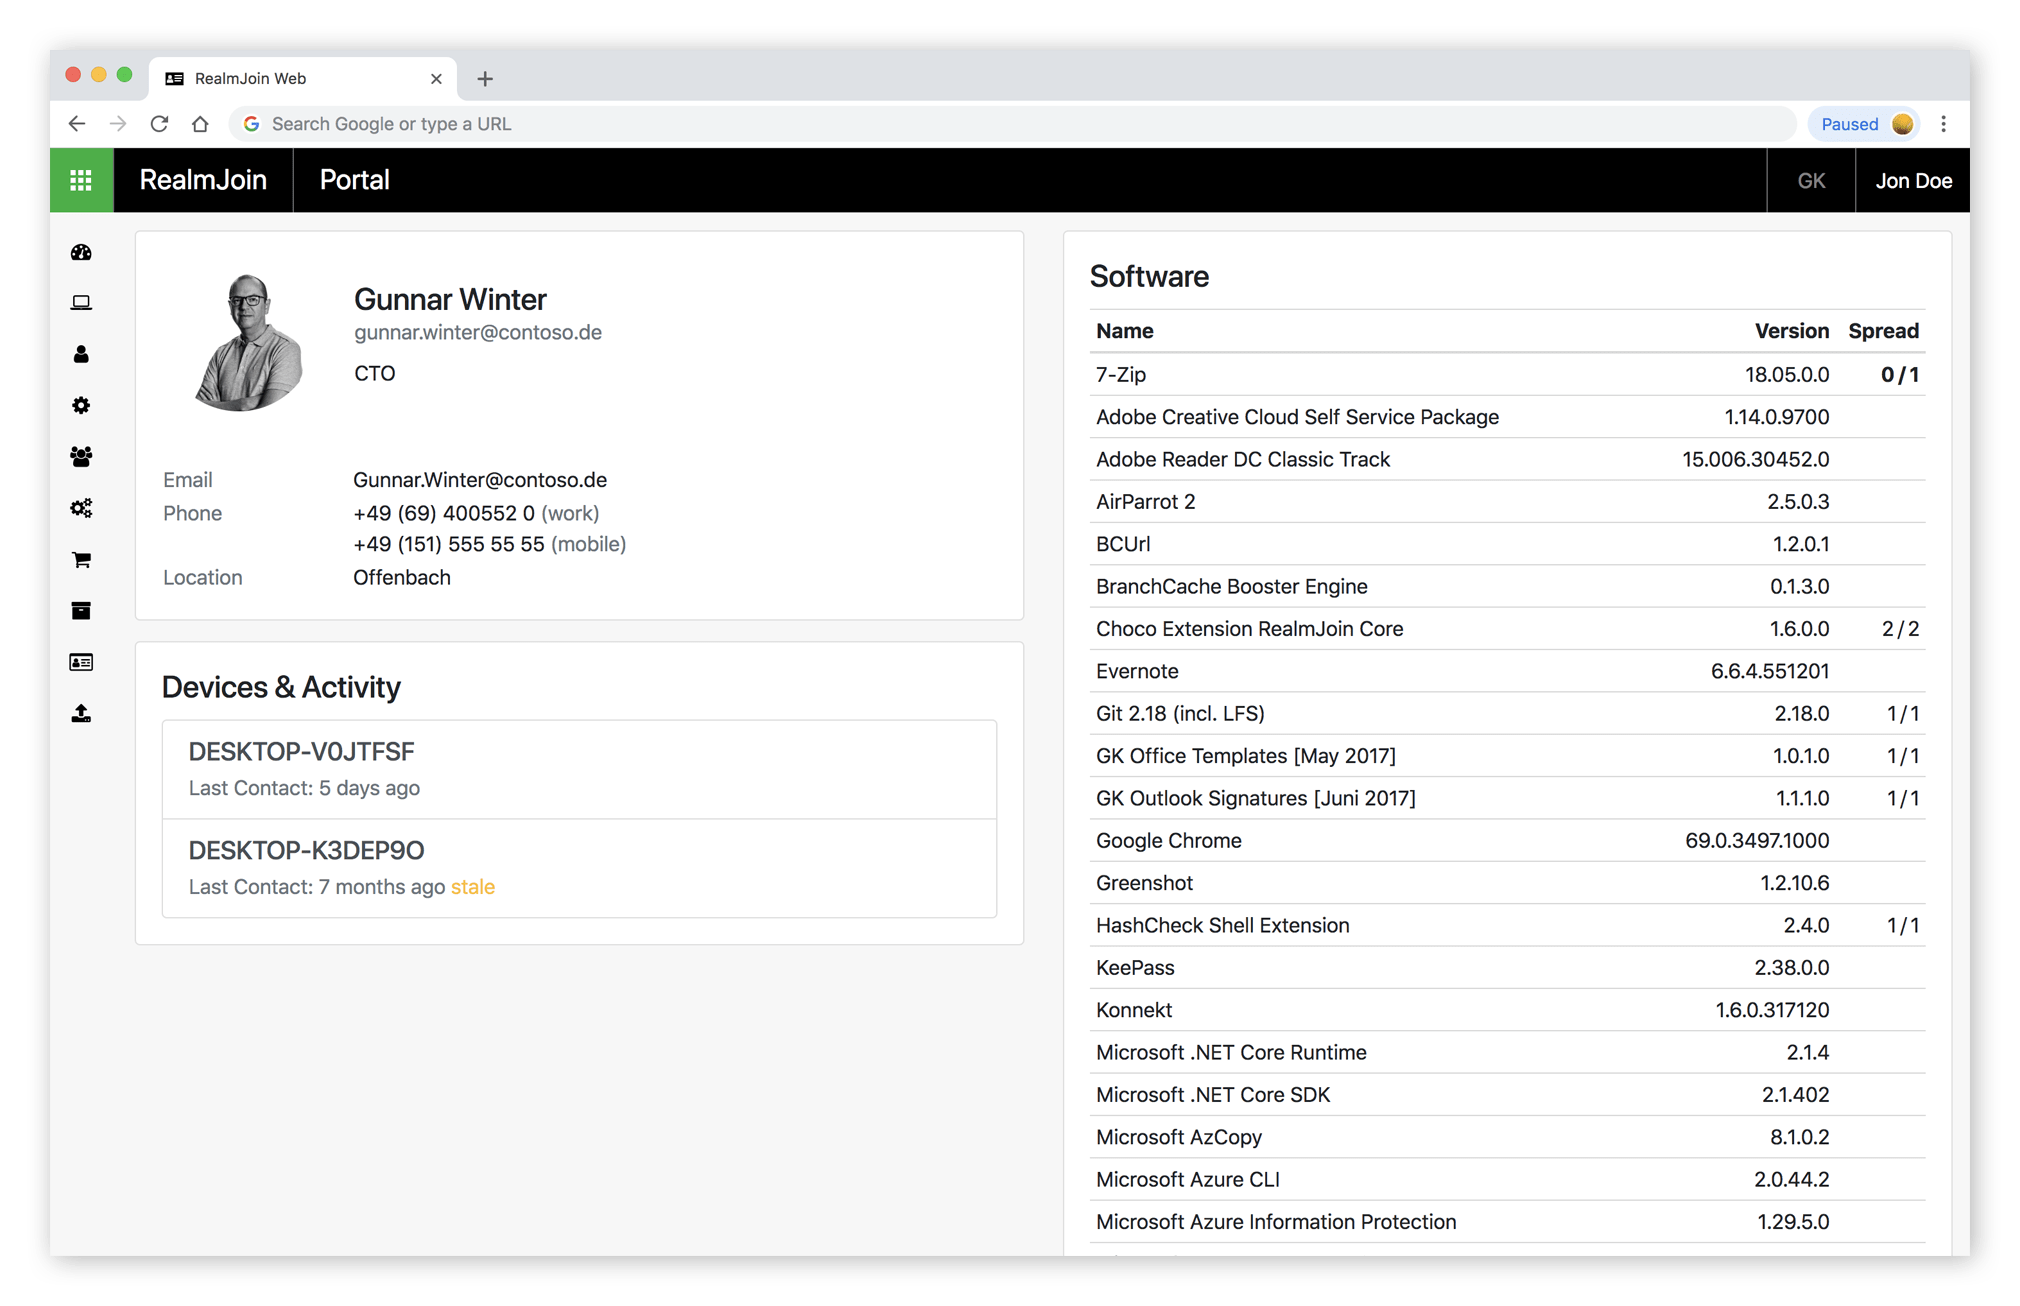Screen dimensions: 2020x1306
Task: Open the green app launcher grid icon
Action: (x=81, y=180)
